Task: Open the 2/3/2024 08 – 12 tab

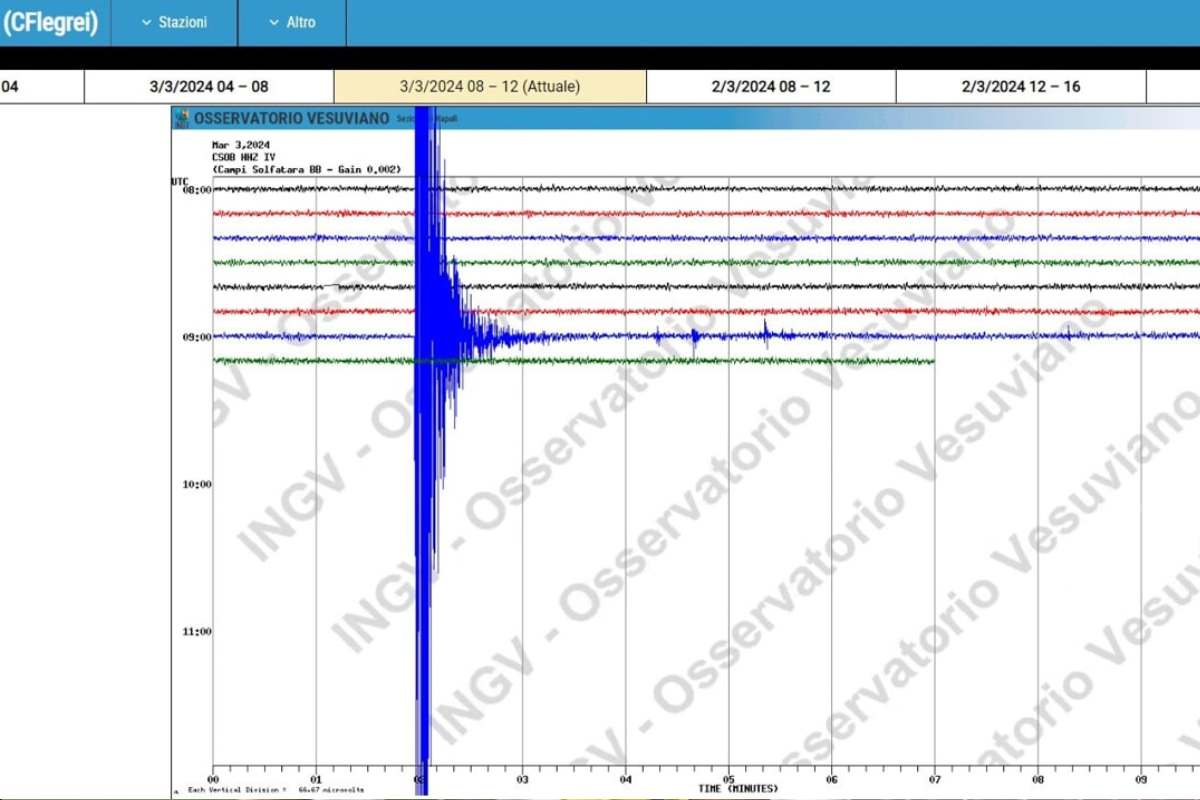Action: (771, 86)
